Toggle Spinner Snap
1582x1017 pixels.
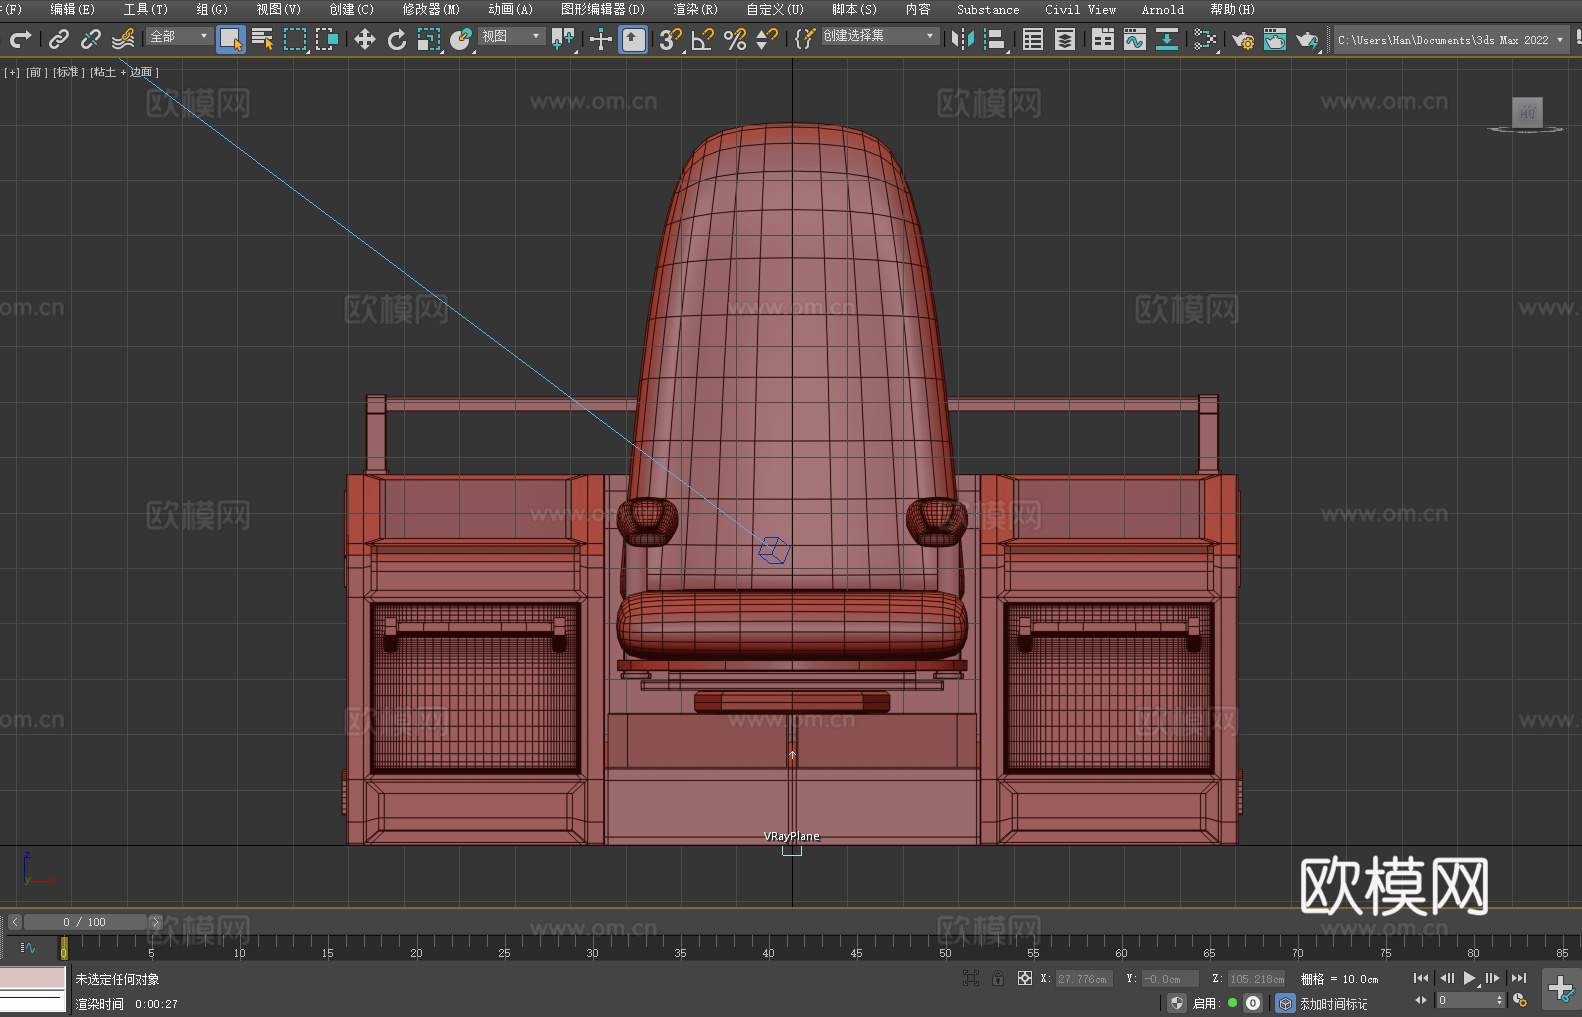point(767,39)
